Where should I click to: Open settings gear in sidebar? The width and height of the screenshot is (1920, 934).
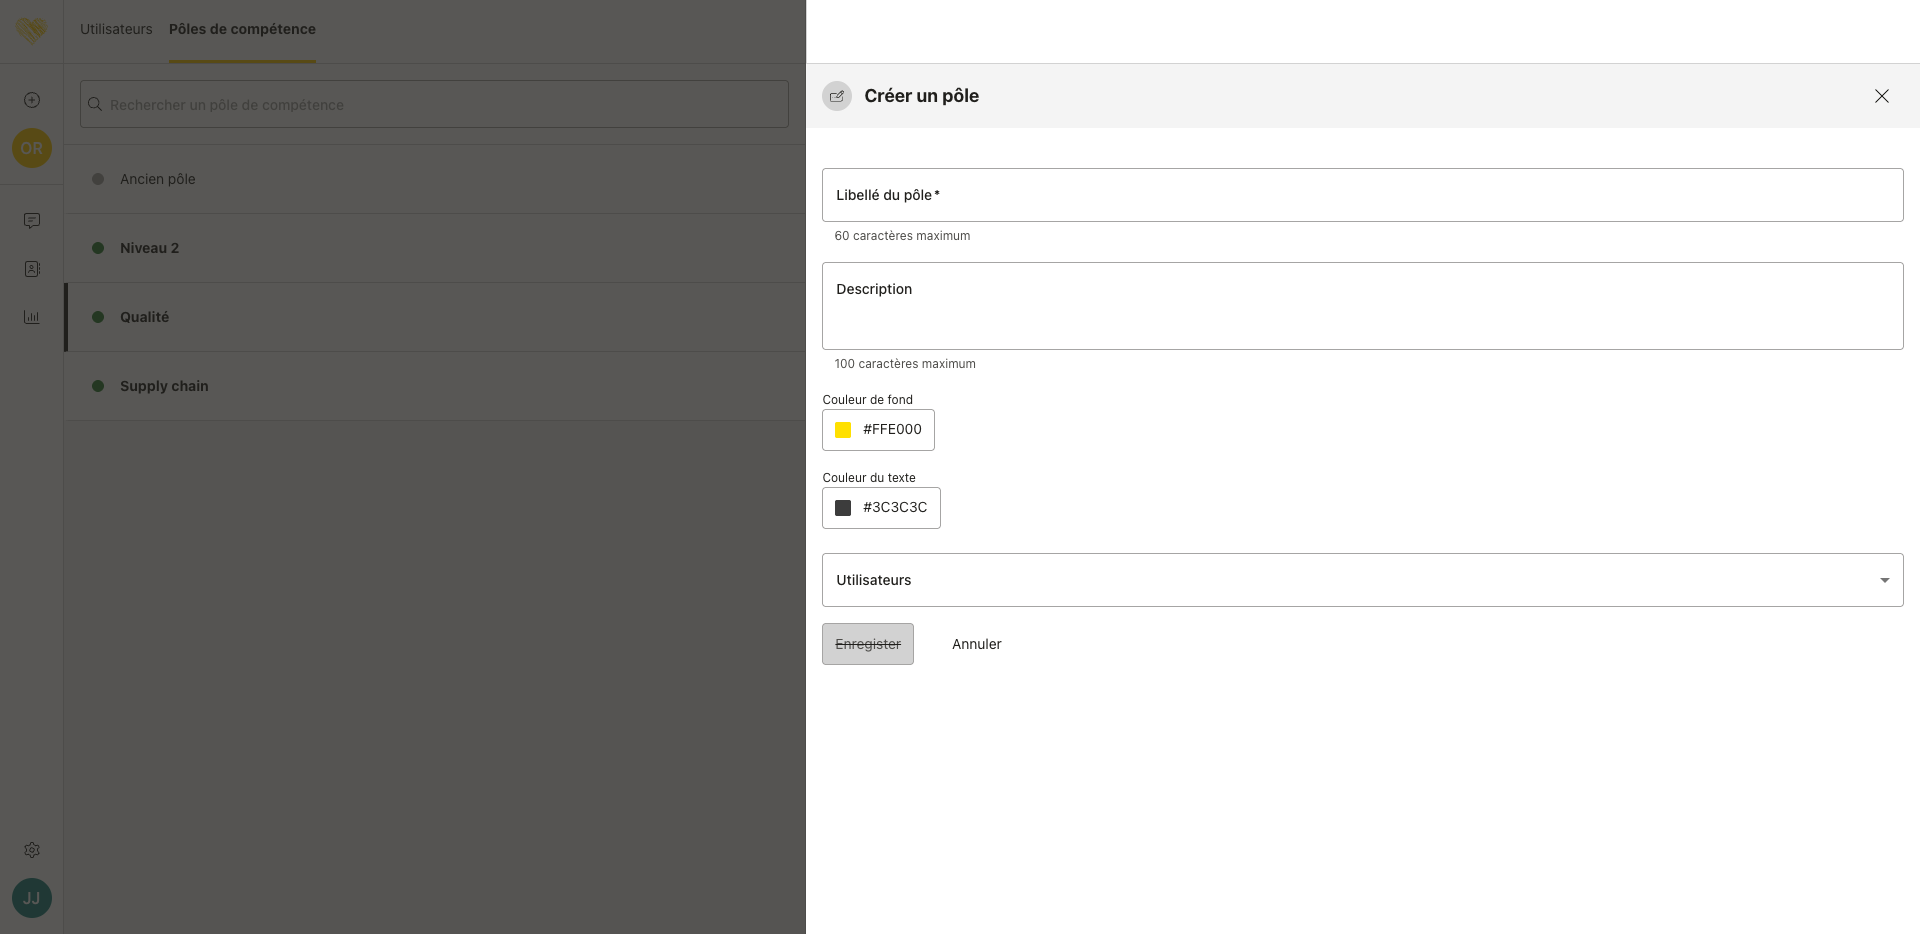pyautogui.click(x=32, y=850)
